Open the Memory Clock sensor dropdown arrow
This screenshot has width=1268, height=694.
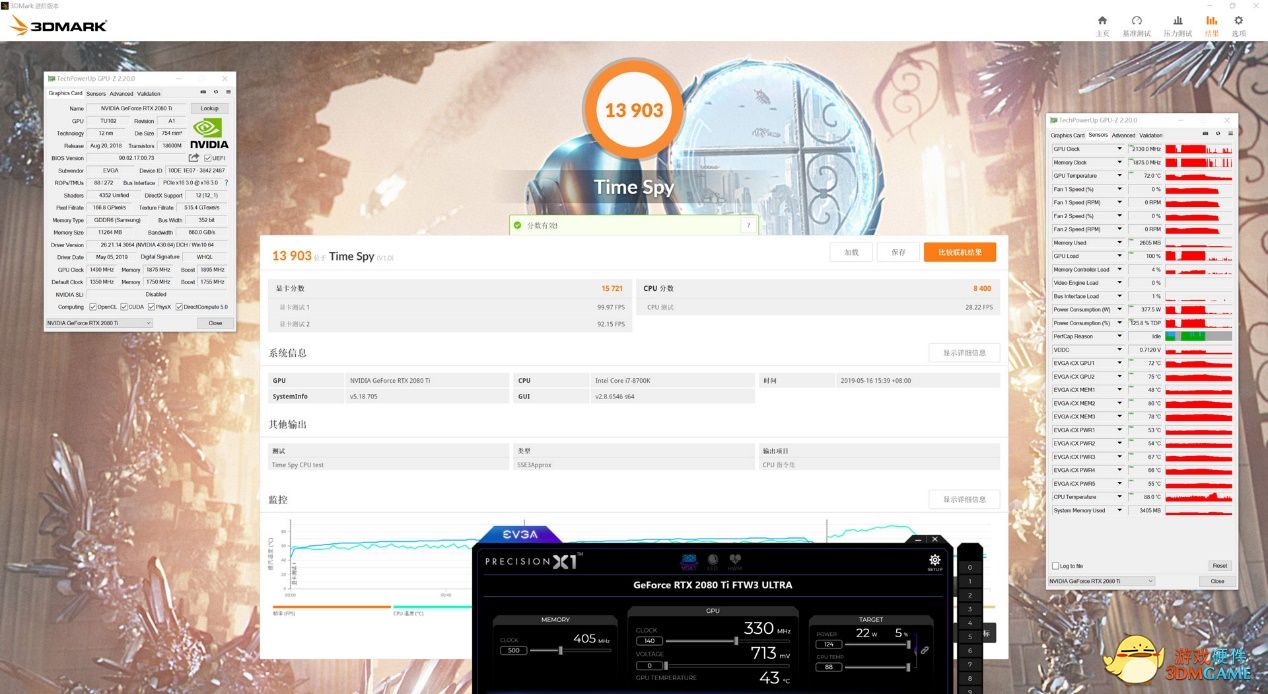[1119, 162]
